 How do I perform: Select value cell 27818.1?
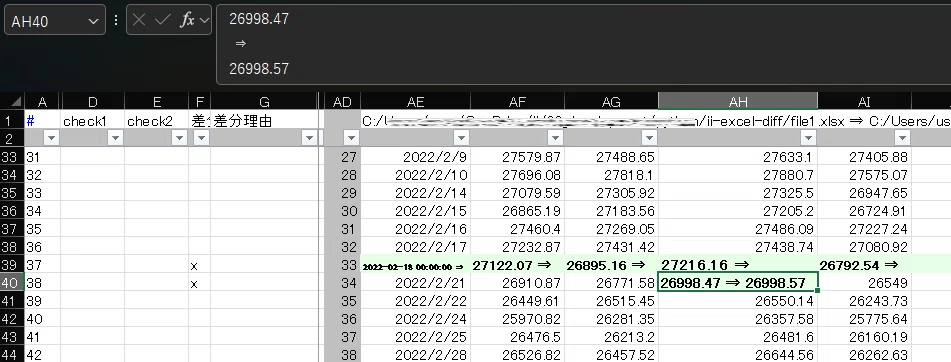pyautogui.click(x=611, y=175)
